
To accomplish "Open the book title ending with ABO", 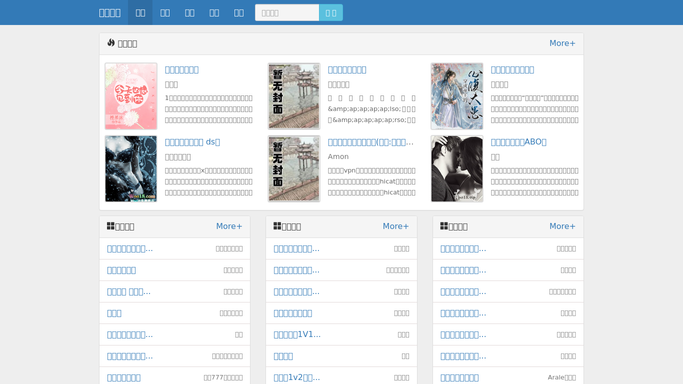I will coord(518,142).
